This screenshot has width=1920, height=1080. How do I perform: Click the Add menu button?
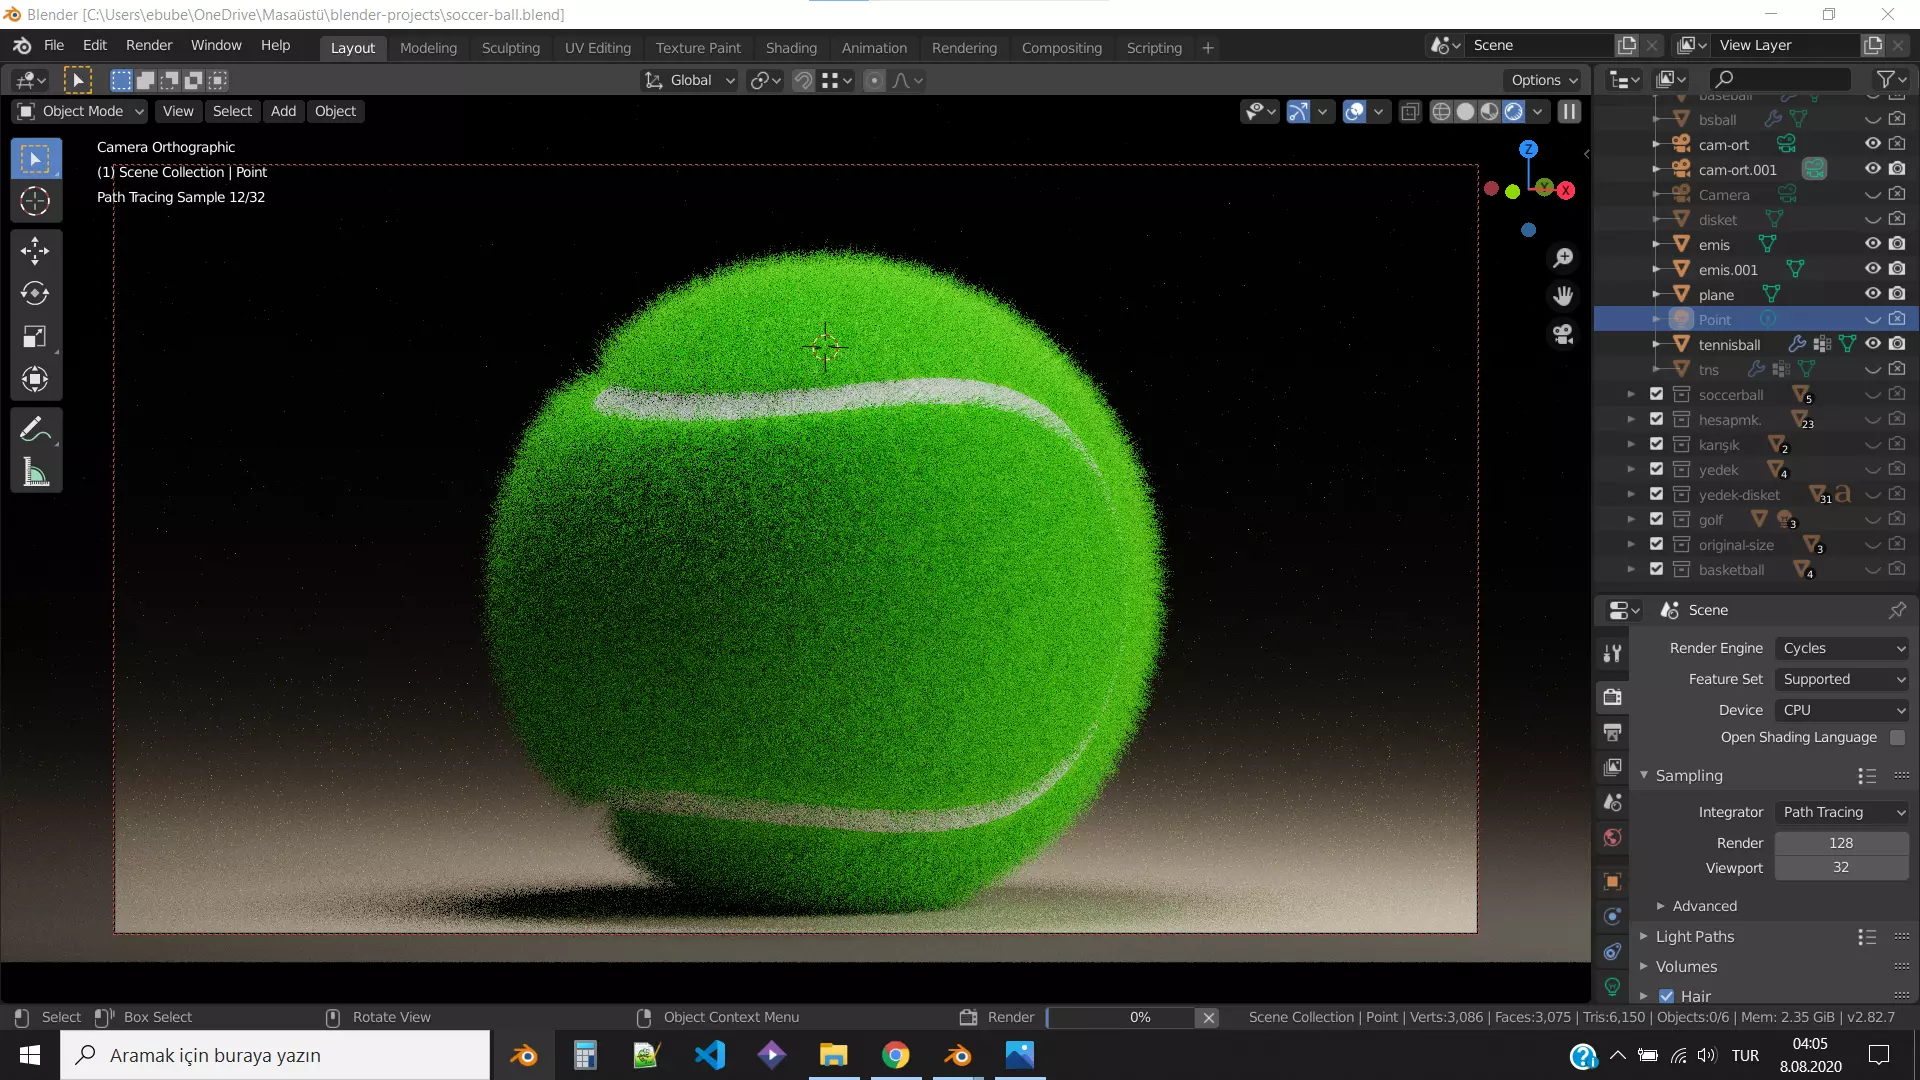click(x=283, y=111)
